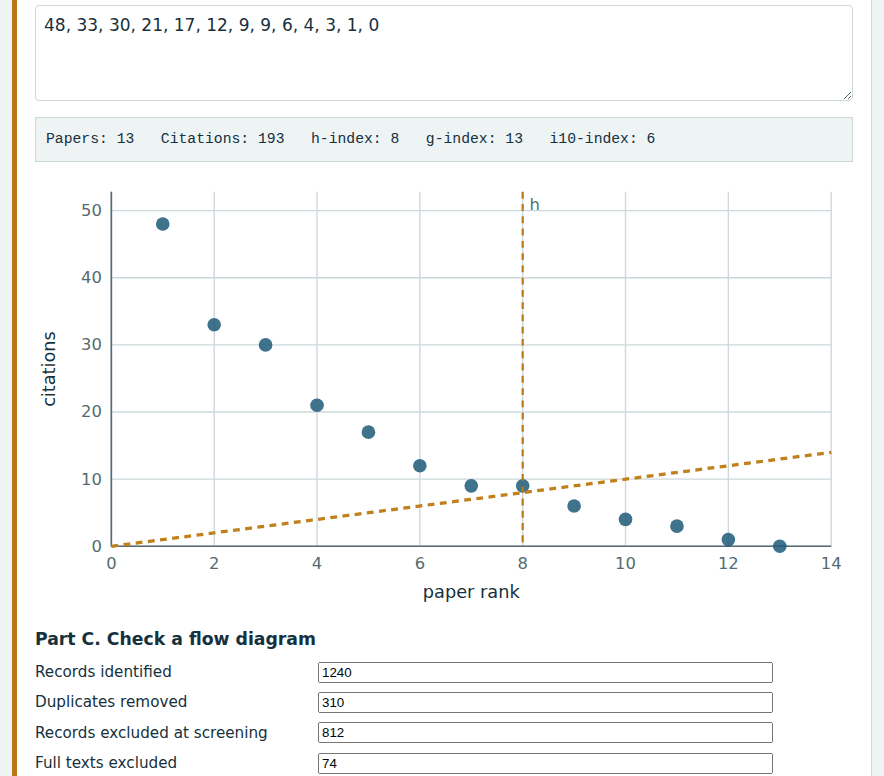Click the data point at rank 4 (21 citations)
The image size is (884, 776).
tap(317, 405)
